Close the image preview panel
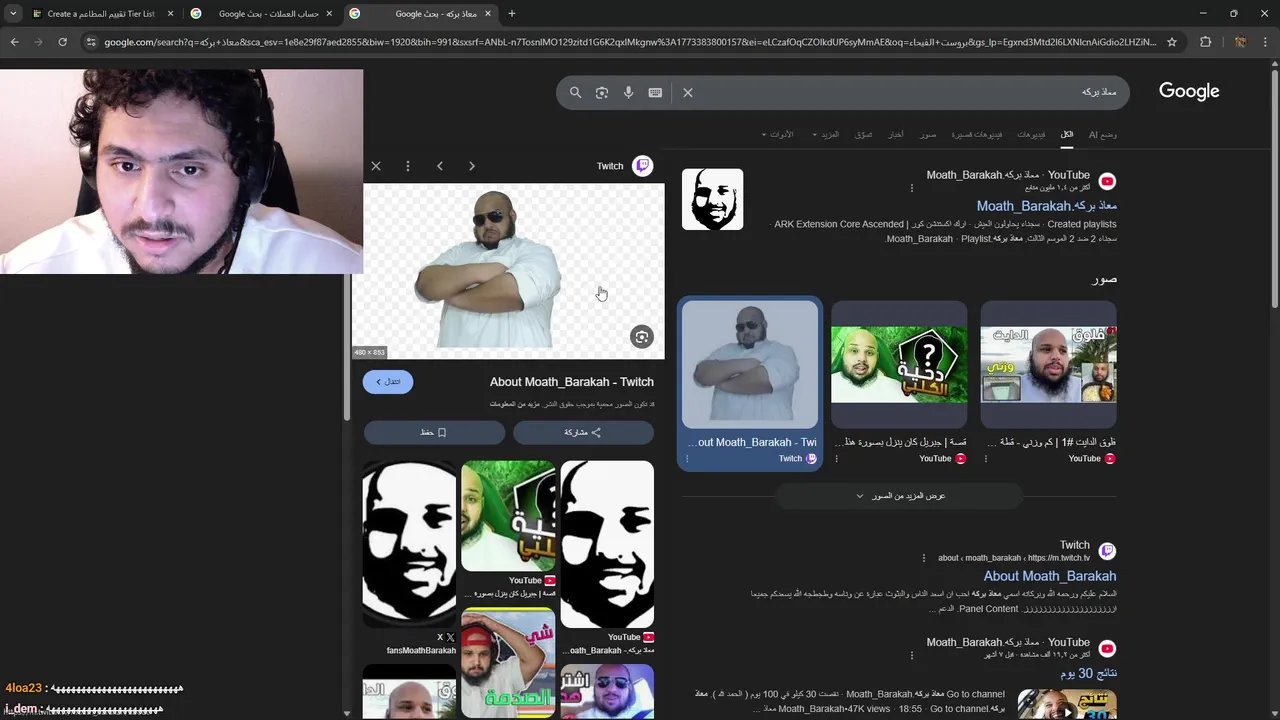The image size is (1280, 720). (x=376, y=166)
